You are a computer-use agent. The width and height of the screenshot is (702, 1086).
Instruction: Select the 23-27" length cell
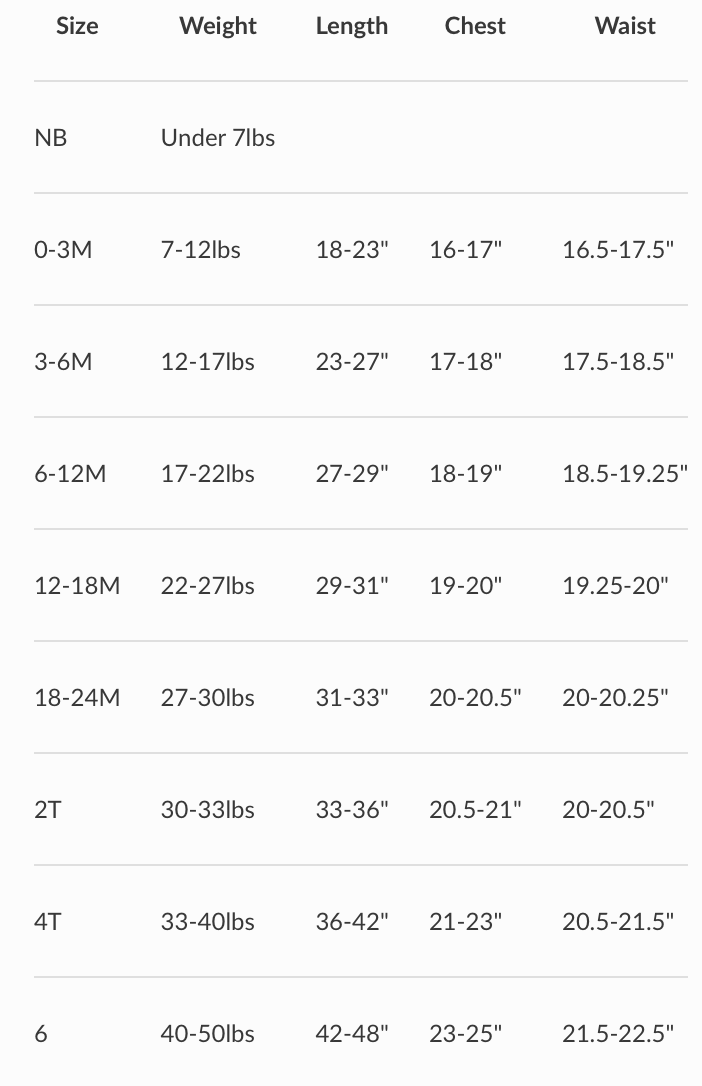pos(352,361)
